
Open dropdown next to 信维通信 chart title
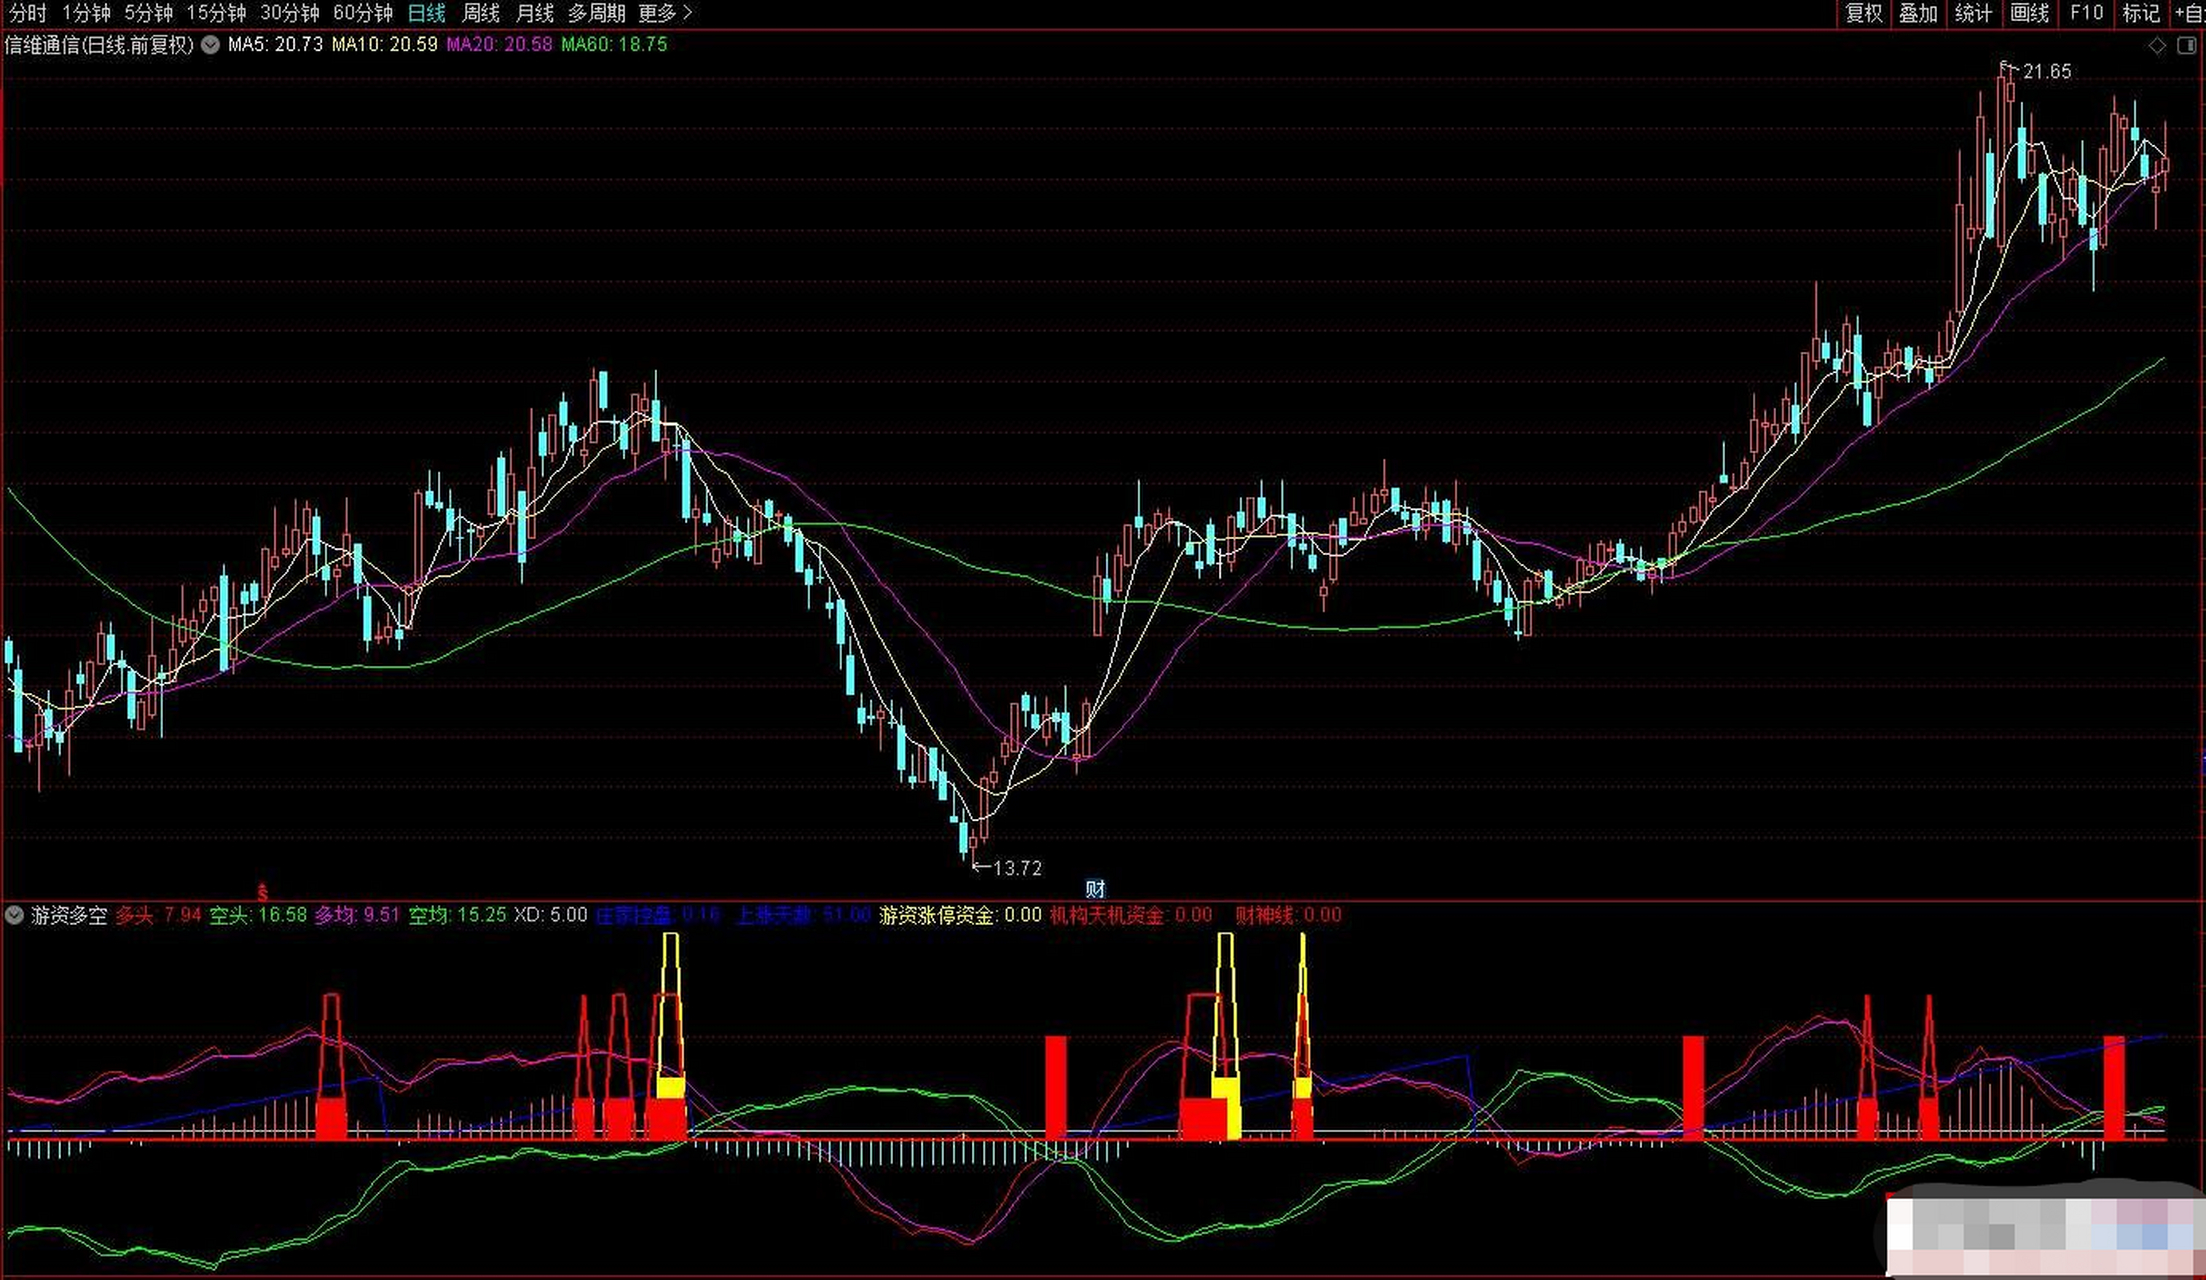click(210, 45)
